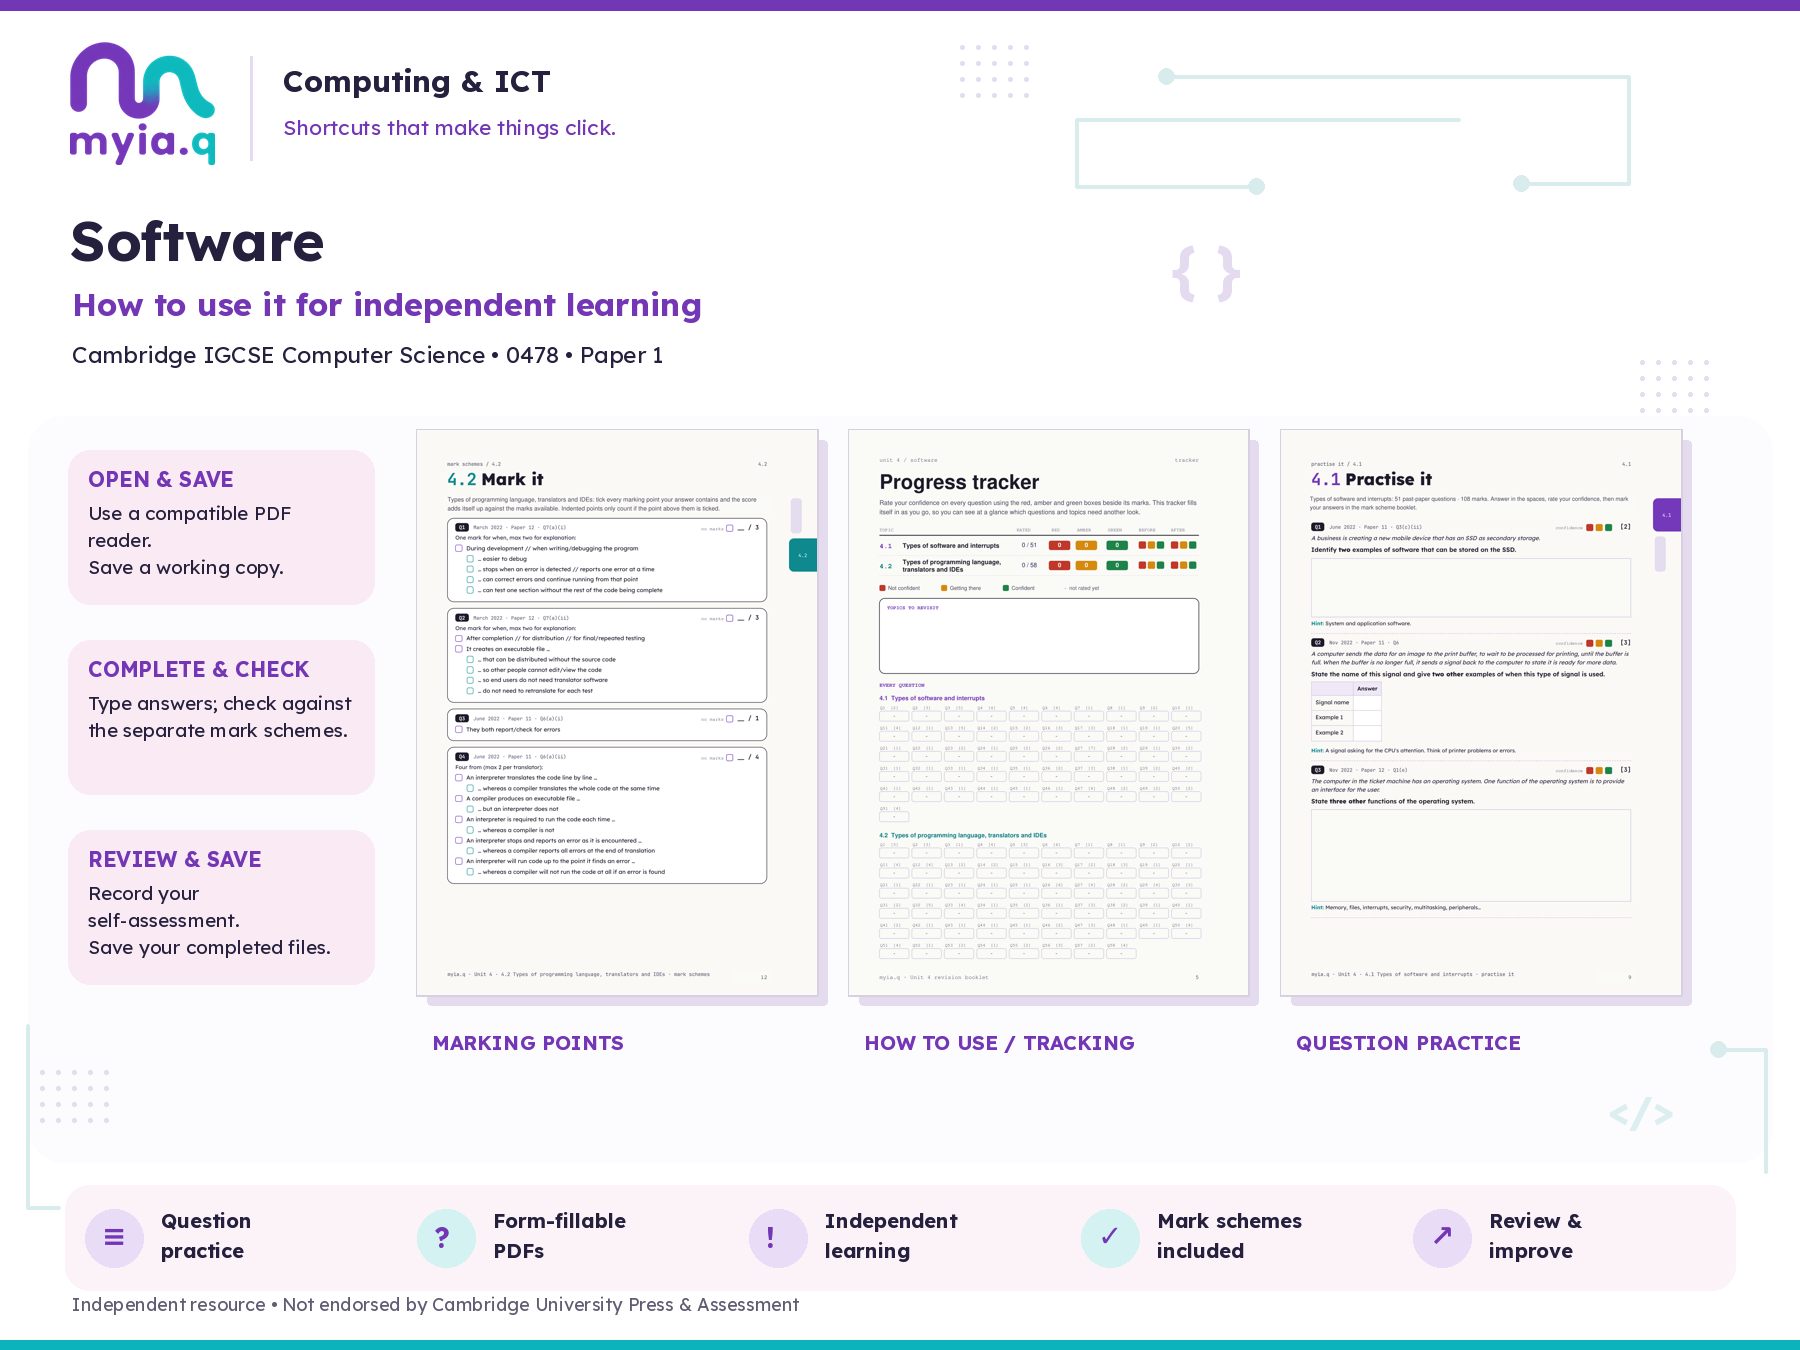Tick 'After completion // for distribution' checkbox
The width and height of the screenshot is (1800, 1350).
coord(459,638)
